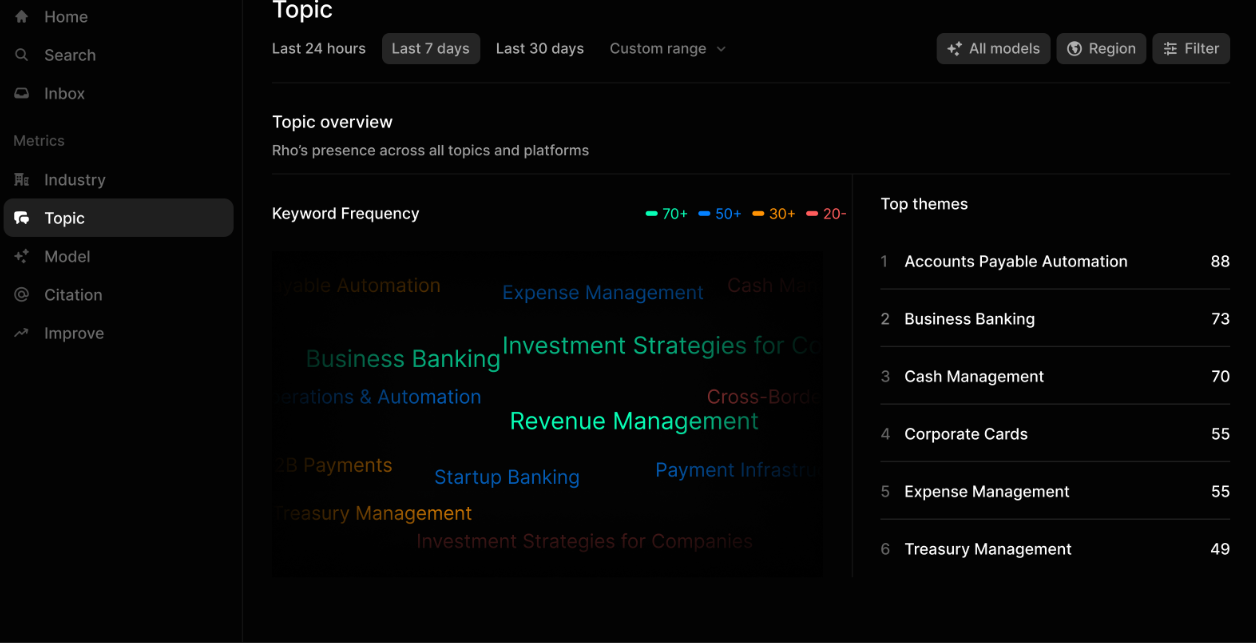Image resolution: width=1256 pixels, height=643 pixels.
Task: Open the Improve section icon
Action: pyautogui.click(x=21, y=333)
